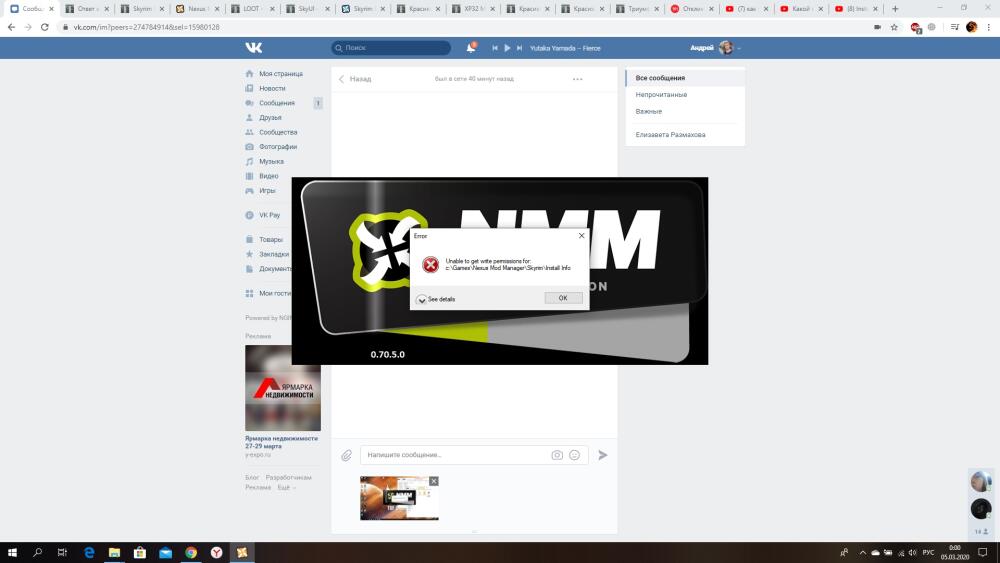Image resolution: width=1000 pixels, height=563 pixels.
Task: Reload the Chrome page
Action: (45, 27)
